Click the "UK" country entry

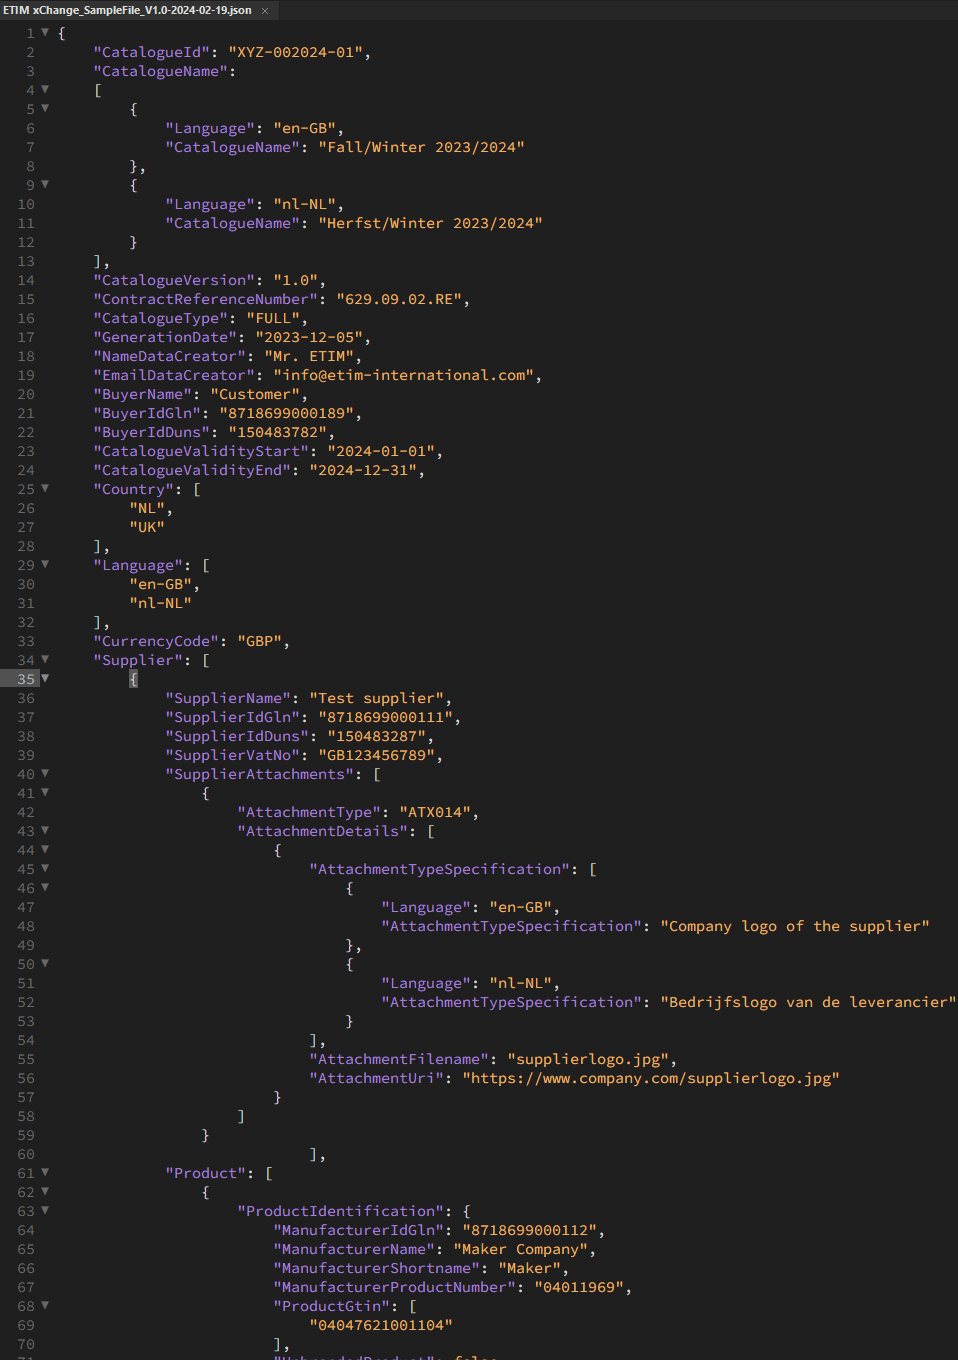(147, 527)
